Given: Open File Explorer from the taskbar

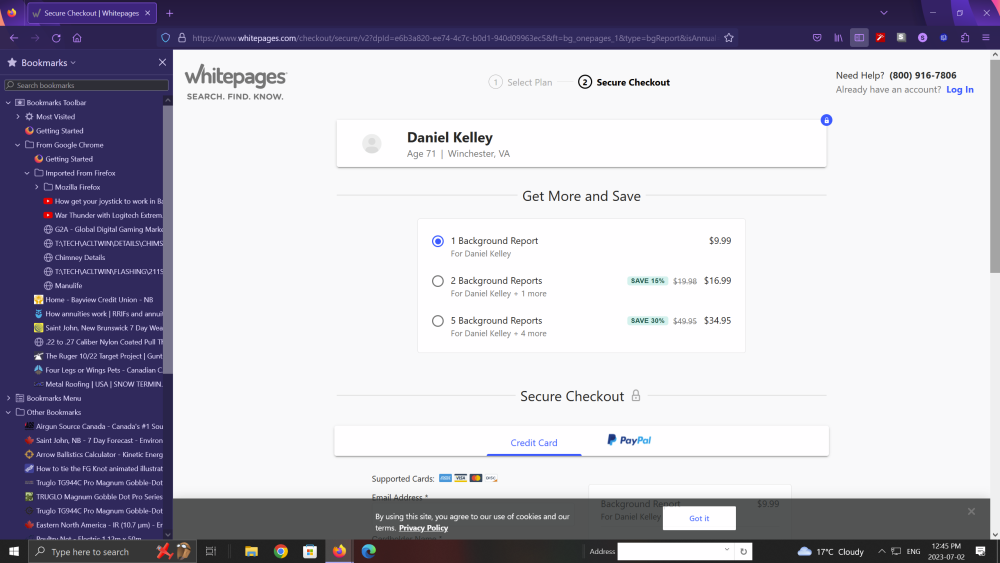Looking at the screenshot, I should 252,551.
